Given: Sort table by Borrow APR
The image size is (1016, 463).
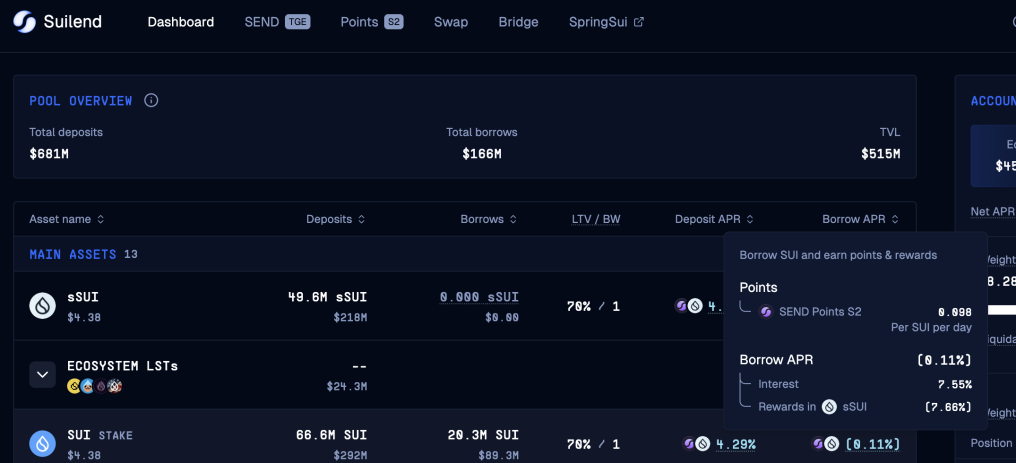Looking at the screenshot, I should [860, 219].
